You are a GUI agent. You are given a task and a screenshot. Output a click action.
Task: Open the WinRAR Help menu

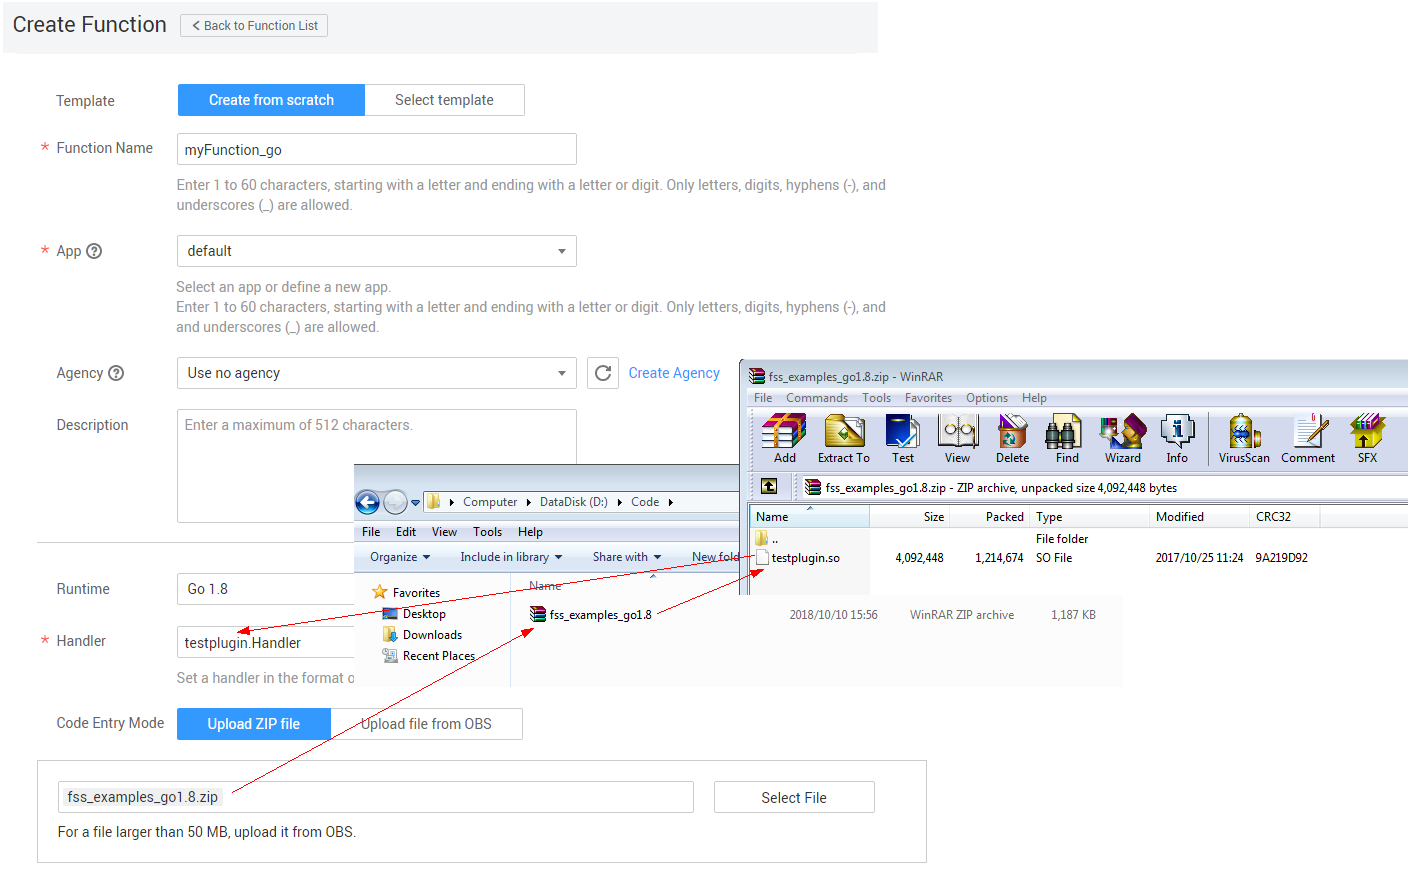tap(1034, 398)
